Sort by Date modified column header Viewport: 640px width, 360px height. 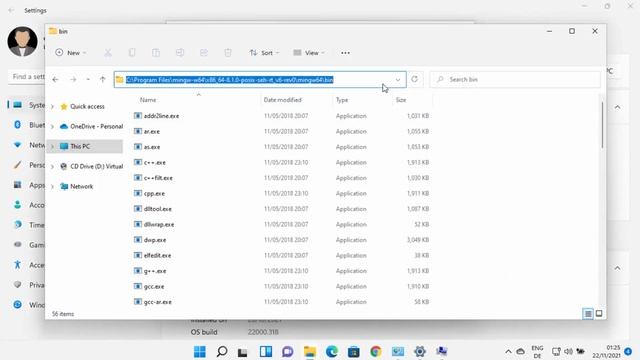282,100
